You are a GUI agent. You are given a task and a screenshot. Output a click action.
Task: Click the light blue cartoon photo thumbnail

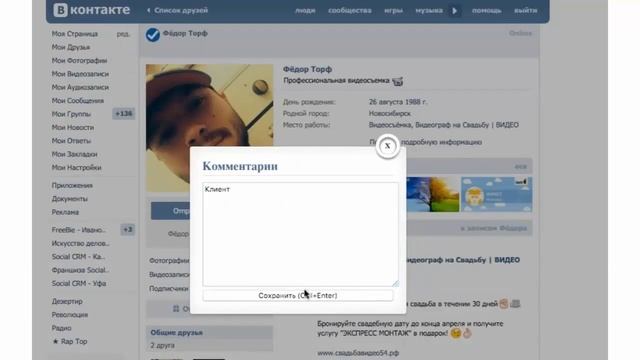496,194
